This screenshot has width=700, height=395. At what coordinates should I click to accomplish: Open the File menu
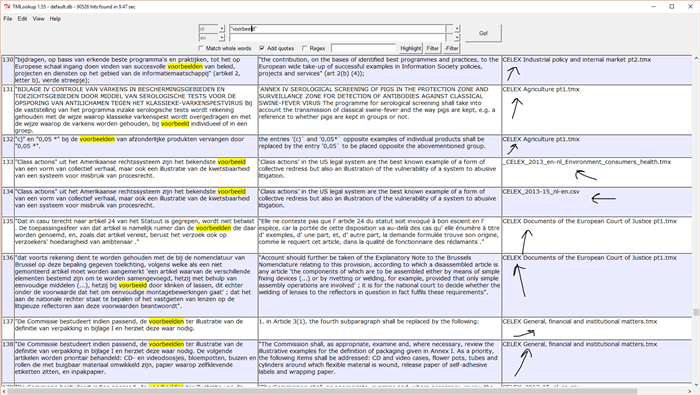tap(8, 19)
